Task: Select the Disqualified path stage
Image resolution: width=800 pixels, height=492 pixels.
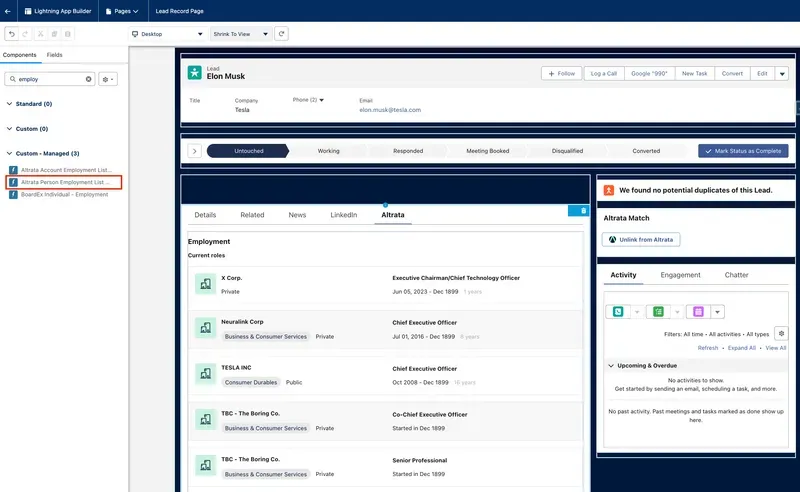Action: point(567,151)
